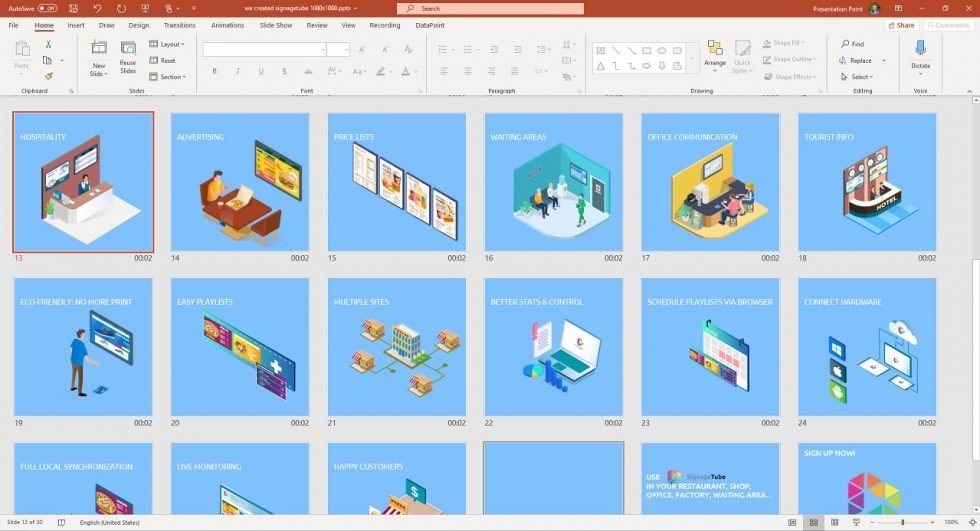Open the font name combo box
980x531 pixels.
264,49
